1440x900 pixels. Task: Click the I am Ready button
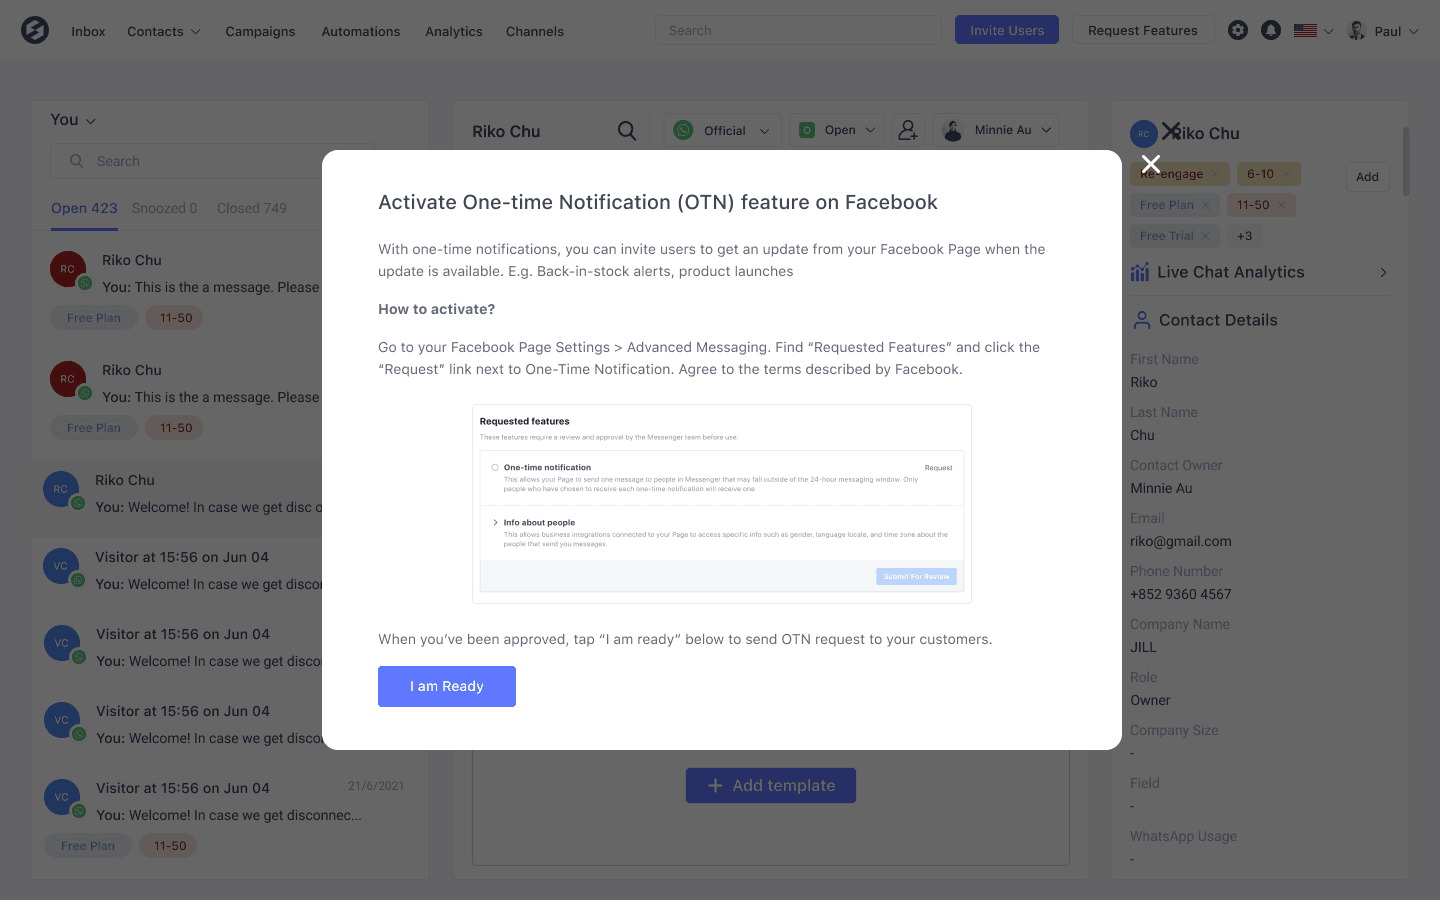447,686
